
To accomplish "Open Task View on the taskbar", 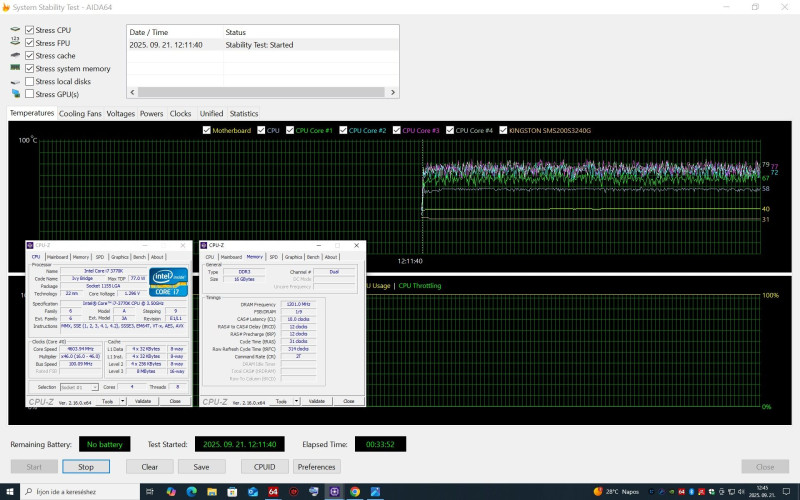I will (149, 491).
